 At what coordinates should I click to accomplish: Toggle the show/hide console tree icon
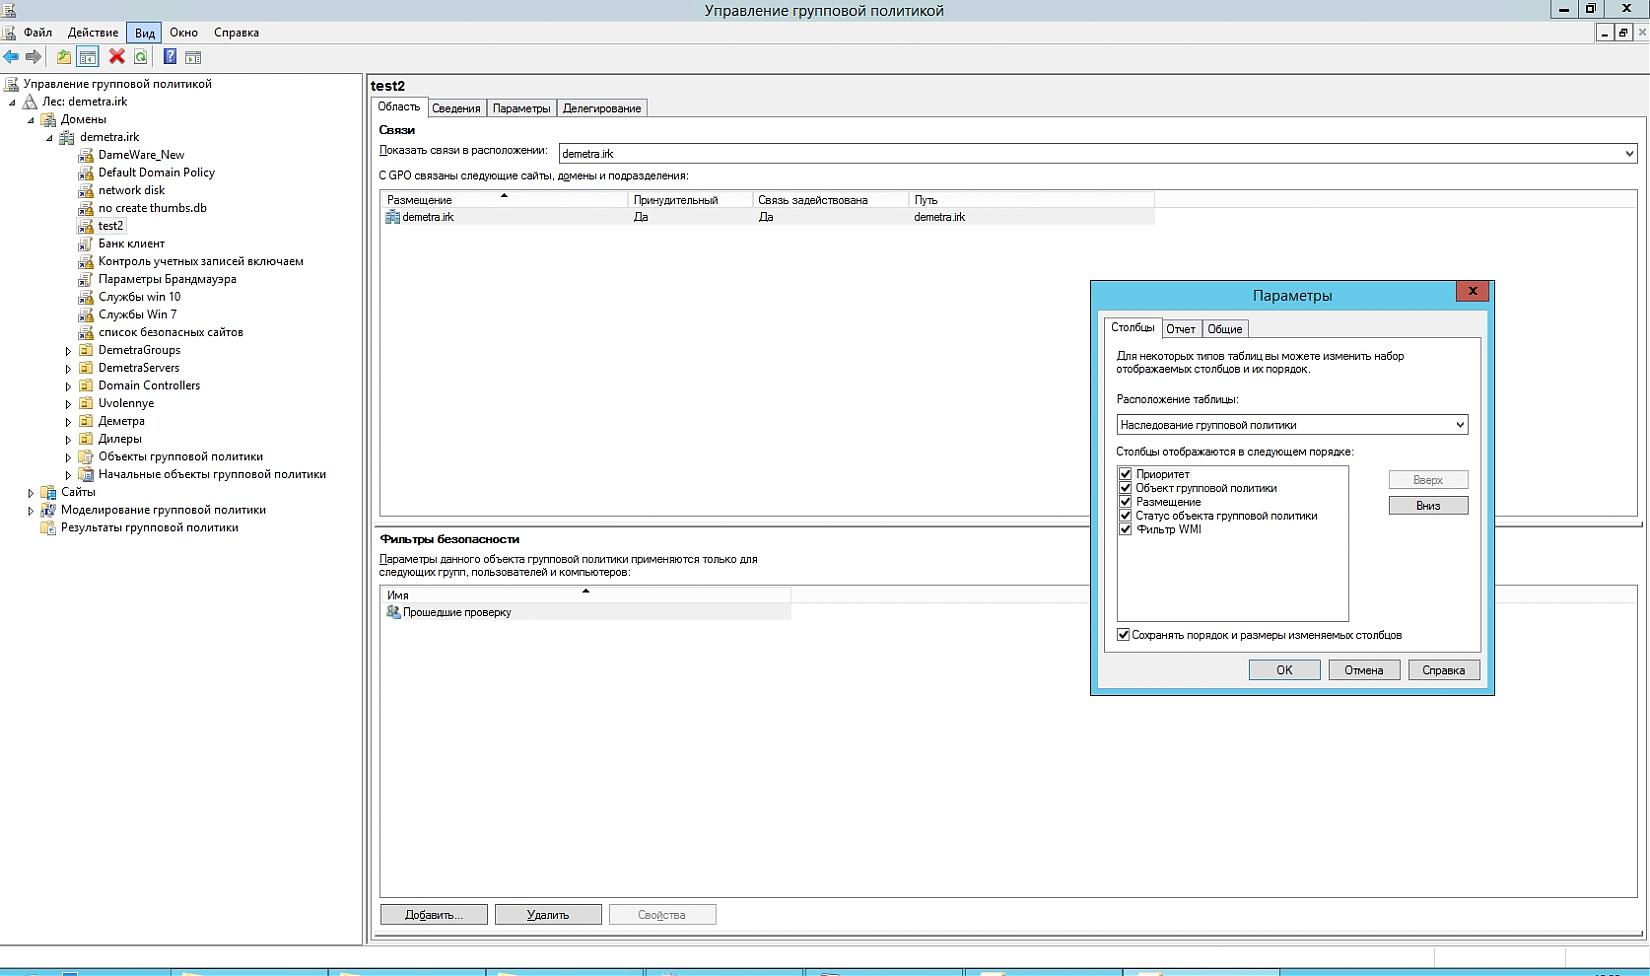pos(88,57)
